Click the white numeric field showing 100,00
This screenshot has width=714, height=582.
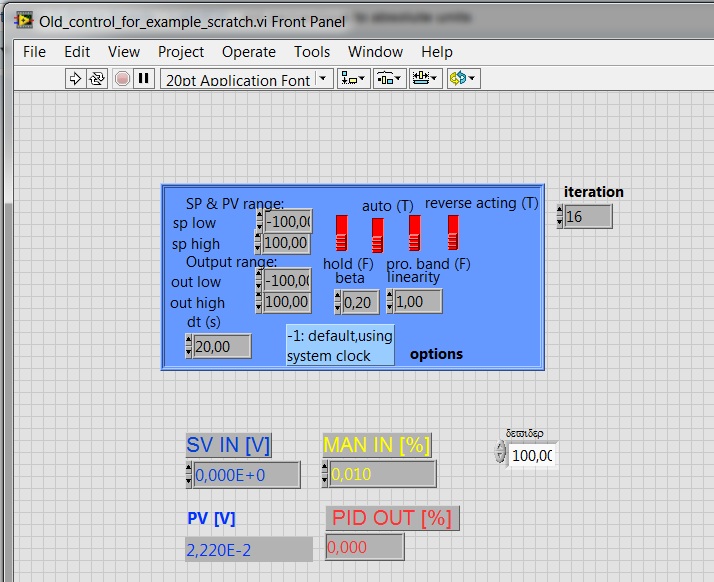click(x=532, y=455)
